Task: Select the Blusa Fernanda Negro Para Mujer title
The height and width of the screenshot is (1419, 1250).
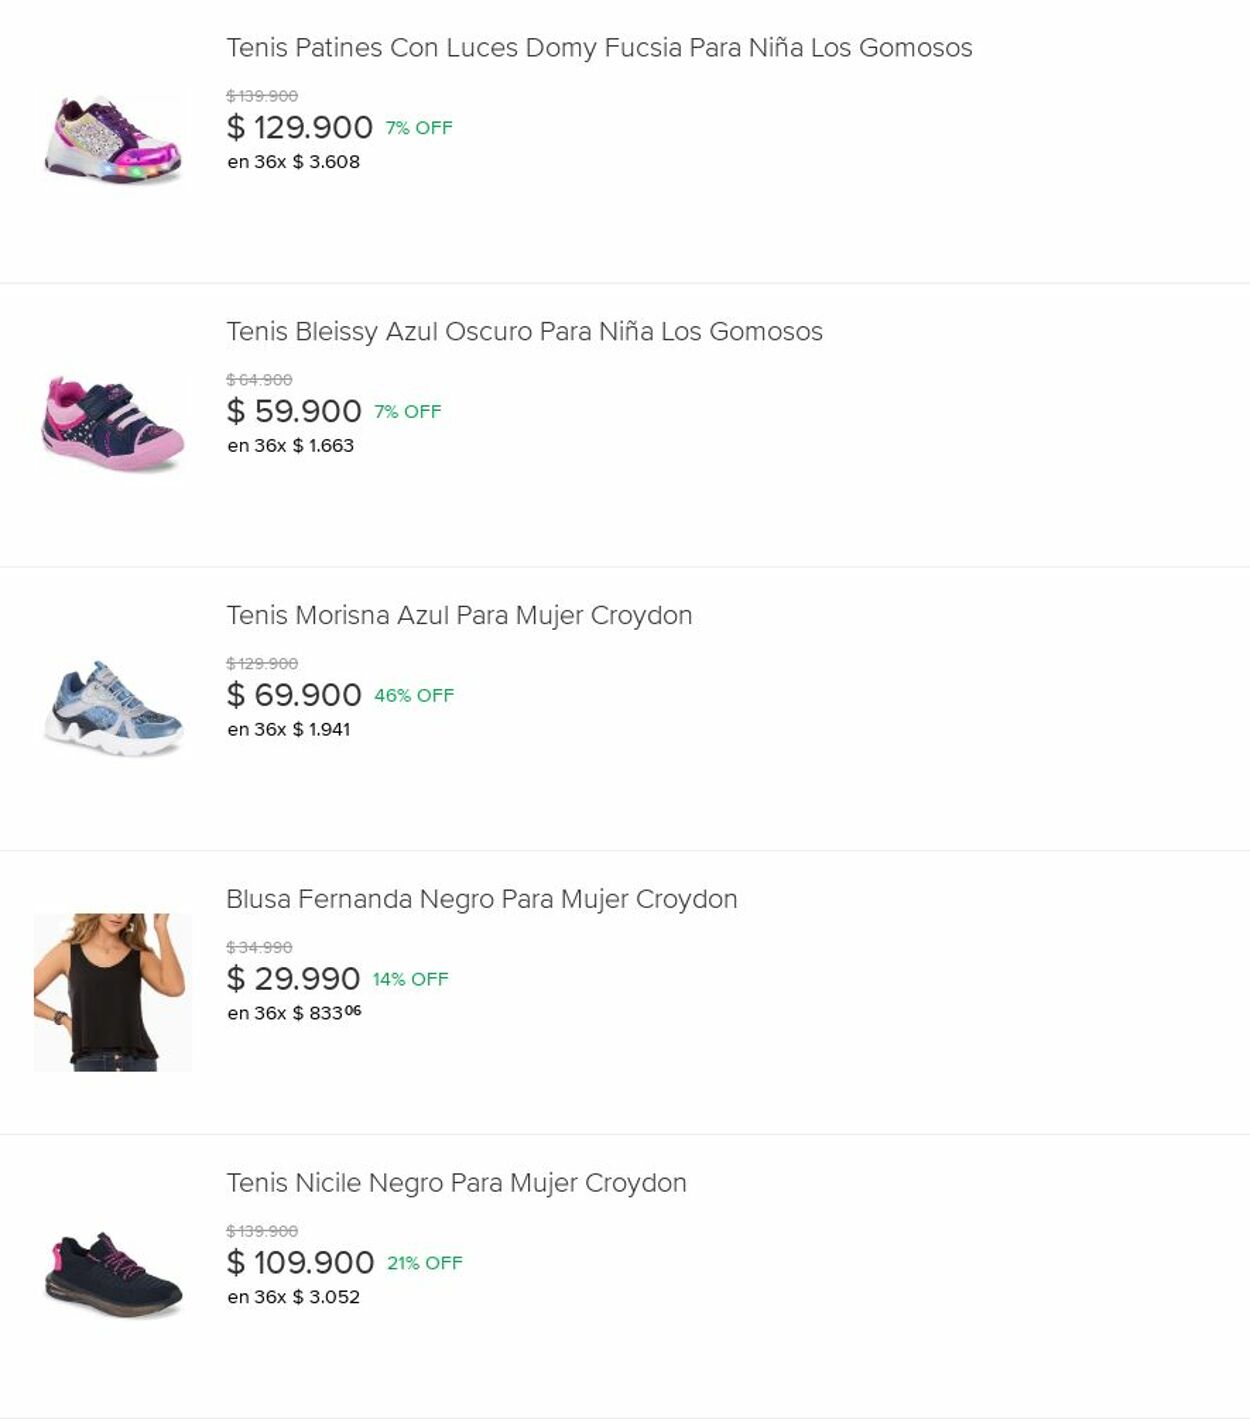Action: 481,900
